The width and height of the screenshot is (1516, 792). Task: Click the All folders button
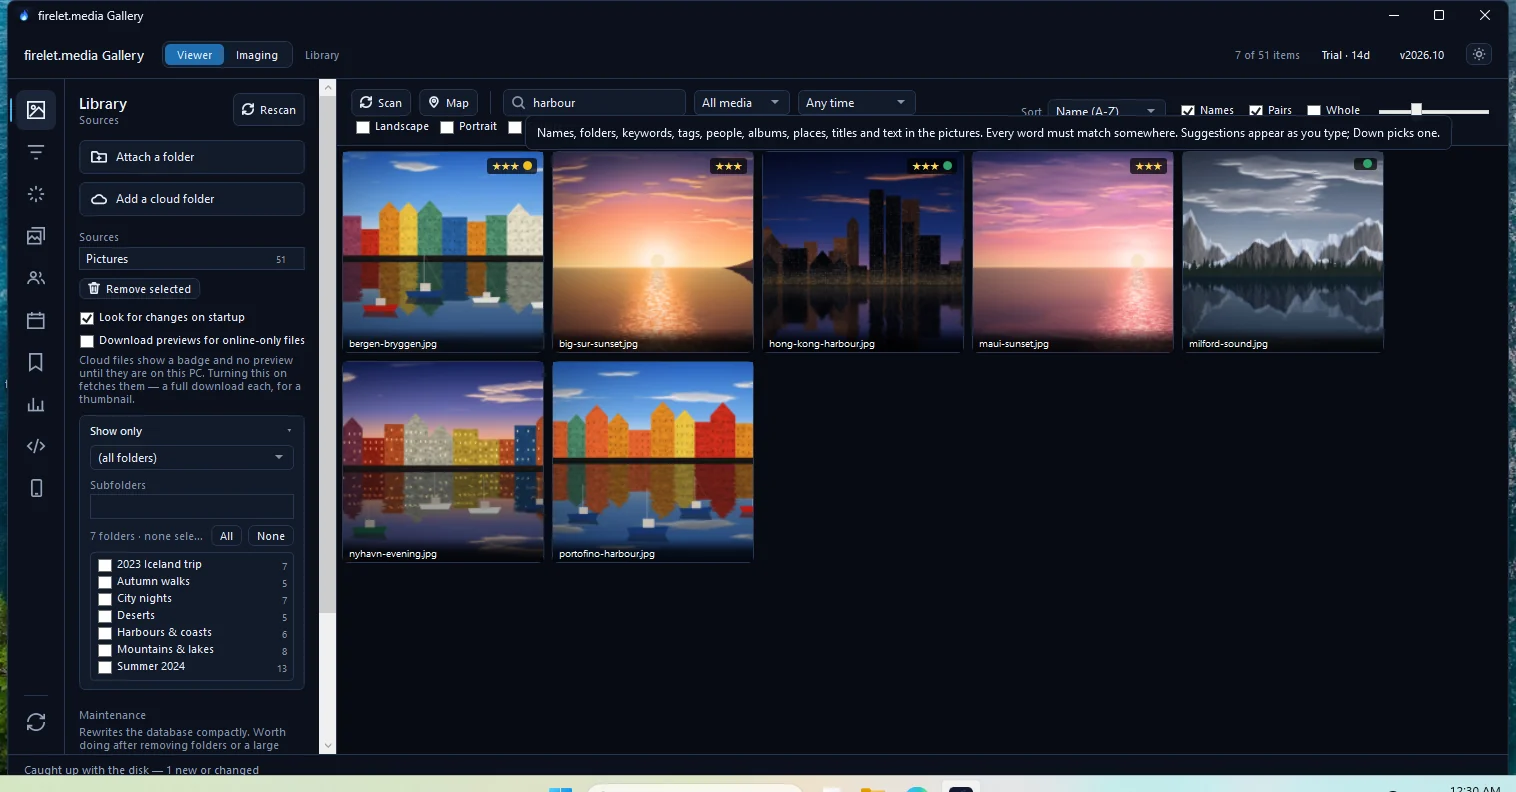click(227, 536)
